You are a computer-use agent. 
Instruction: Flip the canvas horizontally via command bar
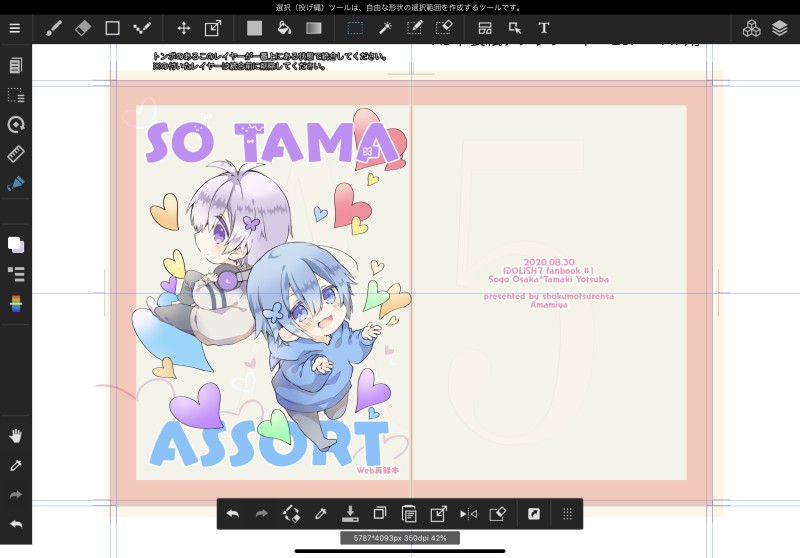[468, 514]
